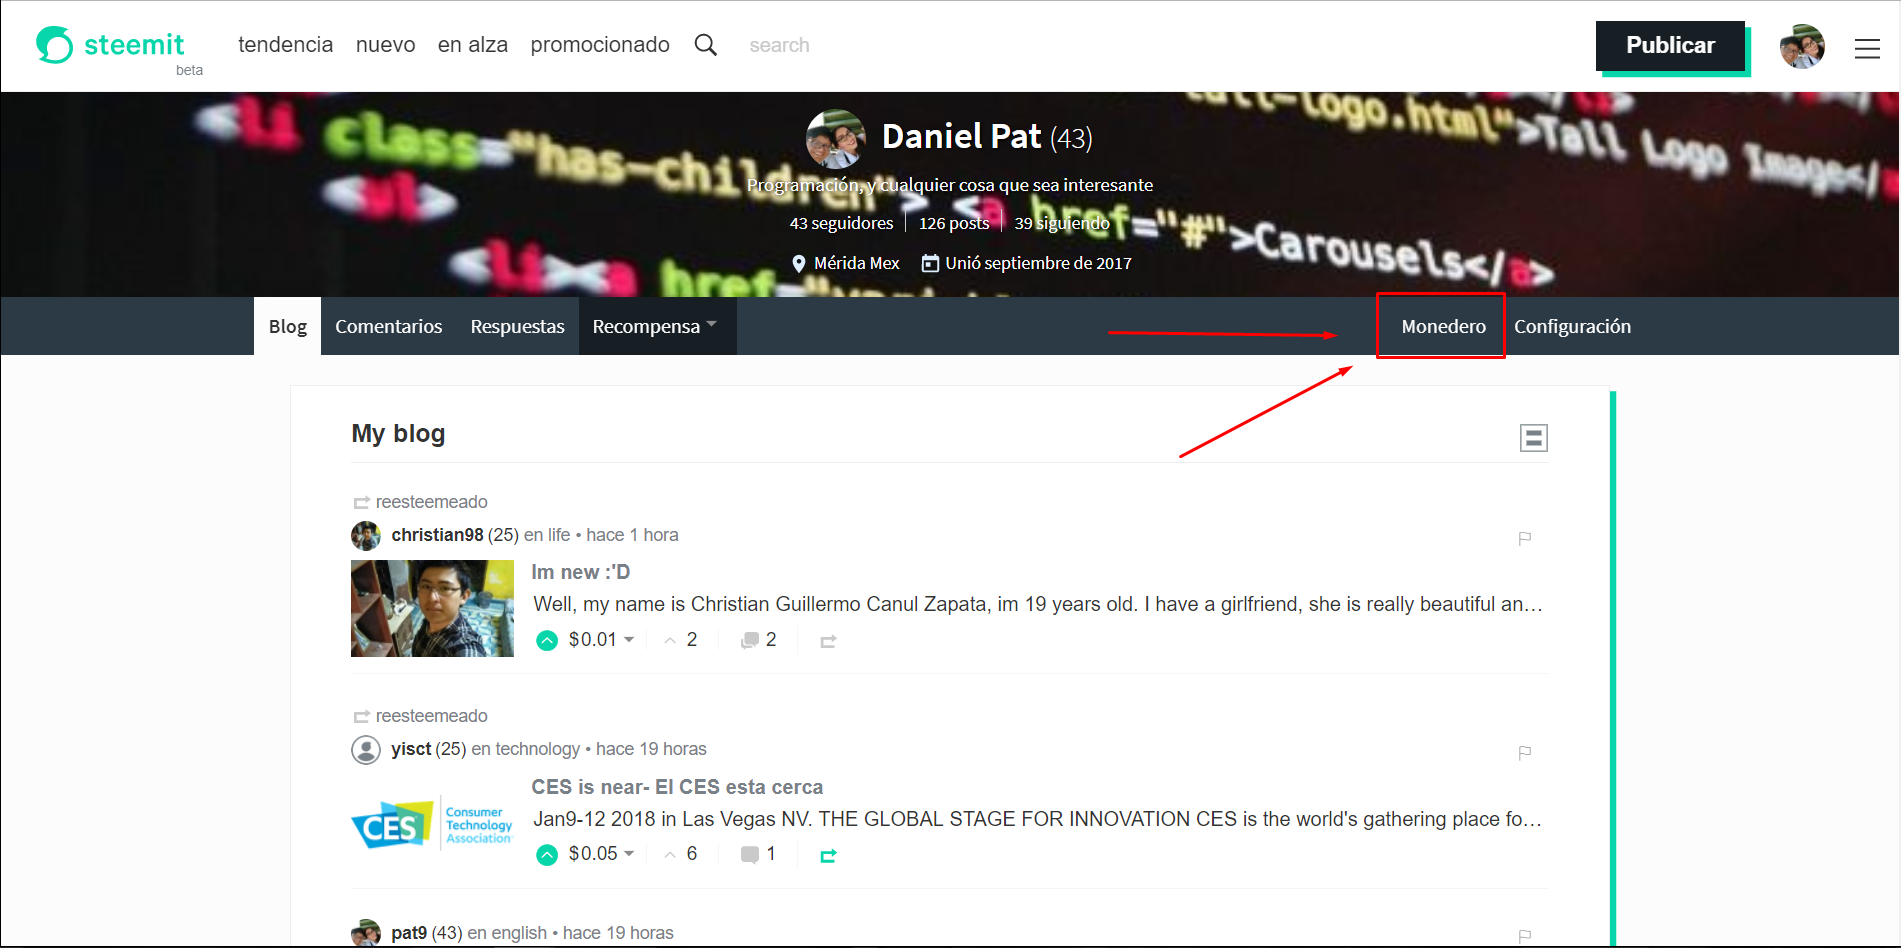
Task: Click yisct's default avatar icon
Action: 366,750
